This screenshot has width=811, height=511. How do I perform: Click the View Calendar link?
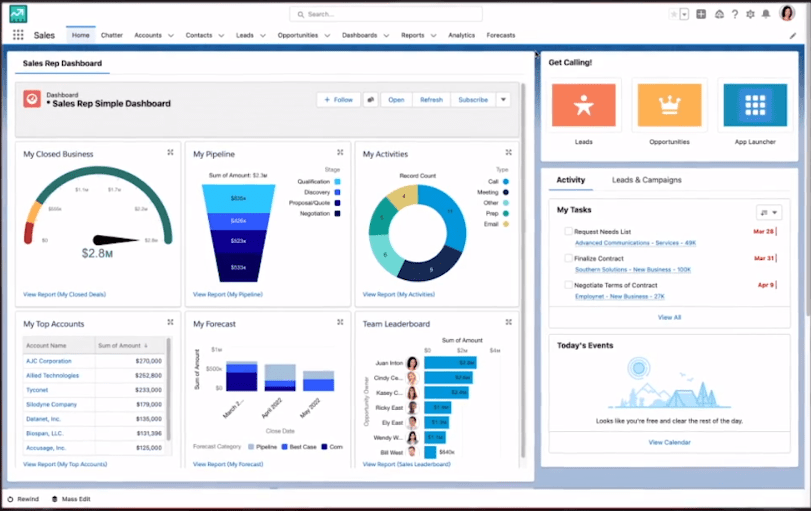tap(669, 442)
